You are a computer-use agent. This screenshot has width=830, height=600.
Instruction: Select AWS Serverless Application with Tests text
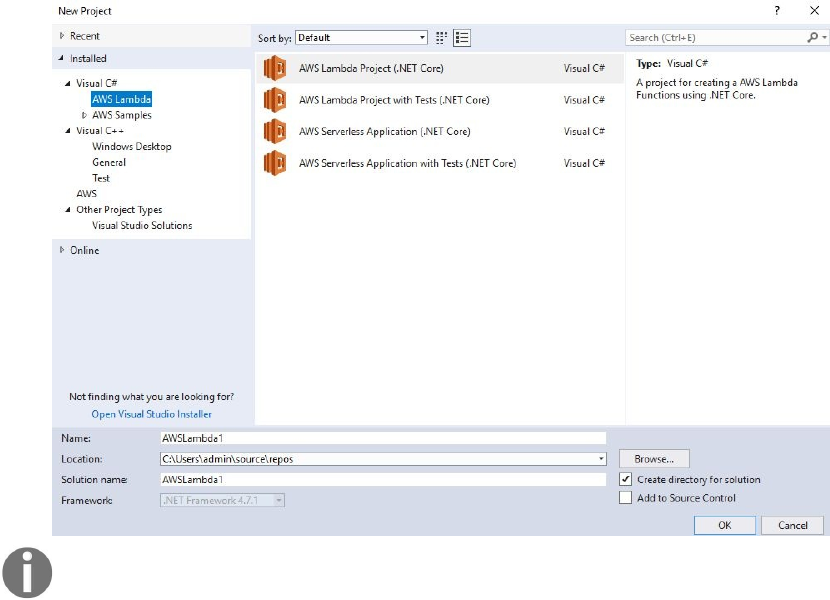(x=407, y=163)
